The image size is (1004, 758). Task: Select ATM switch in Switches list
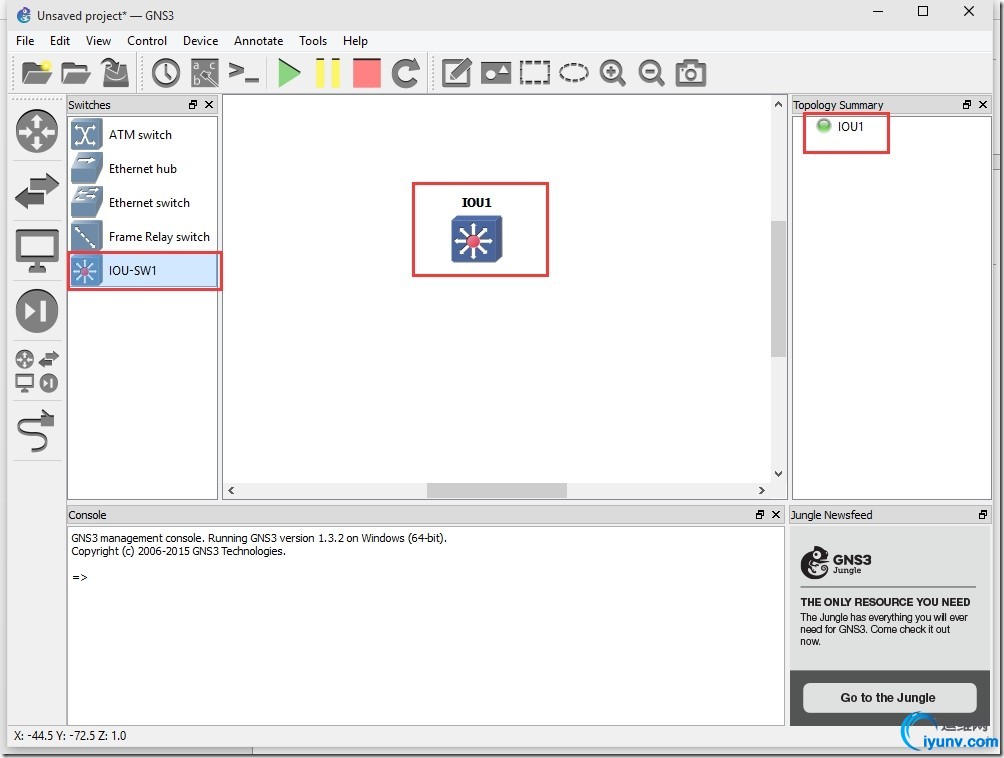(143, 134)
